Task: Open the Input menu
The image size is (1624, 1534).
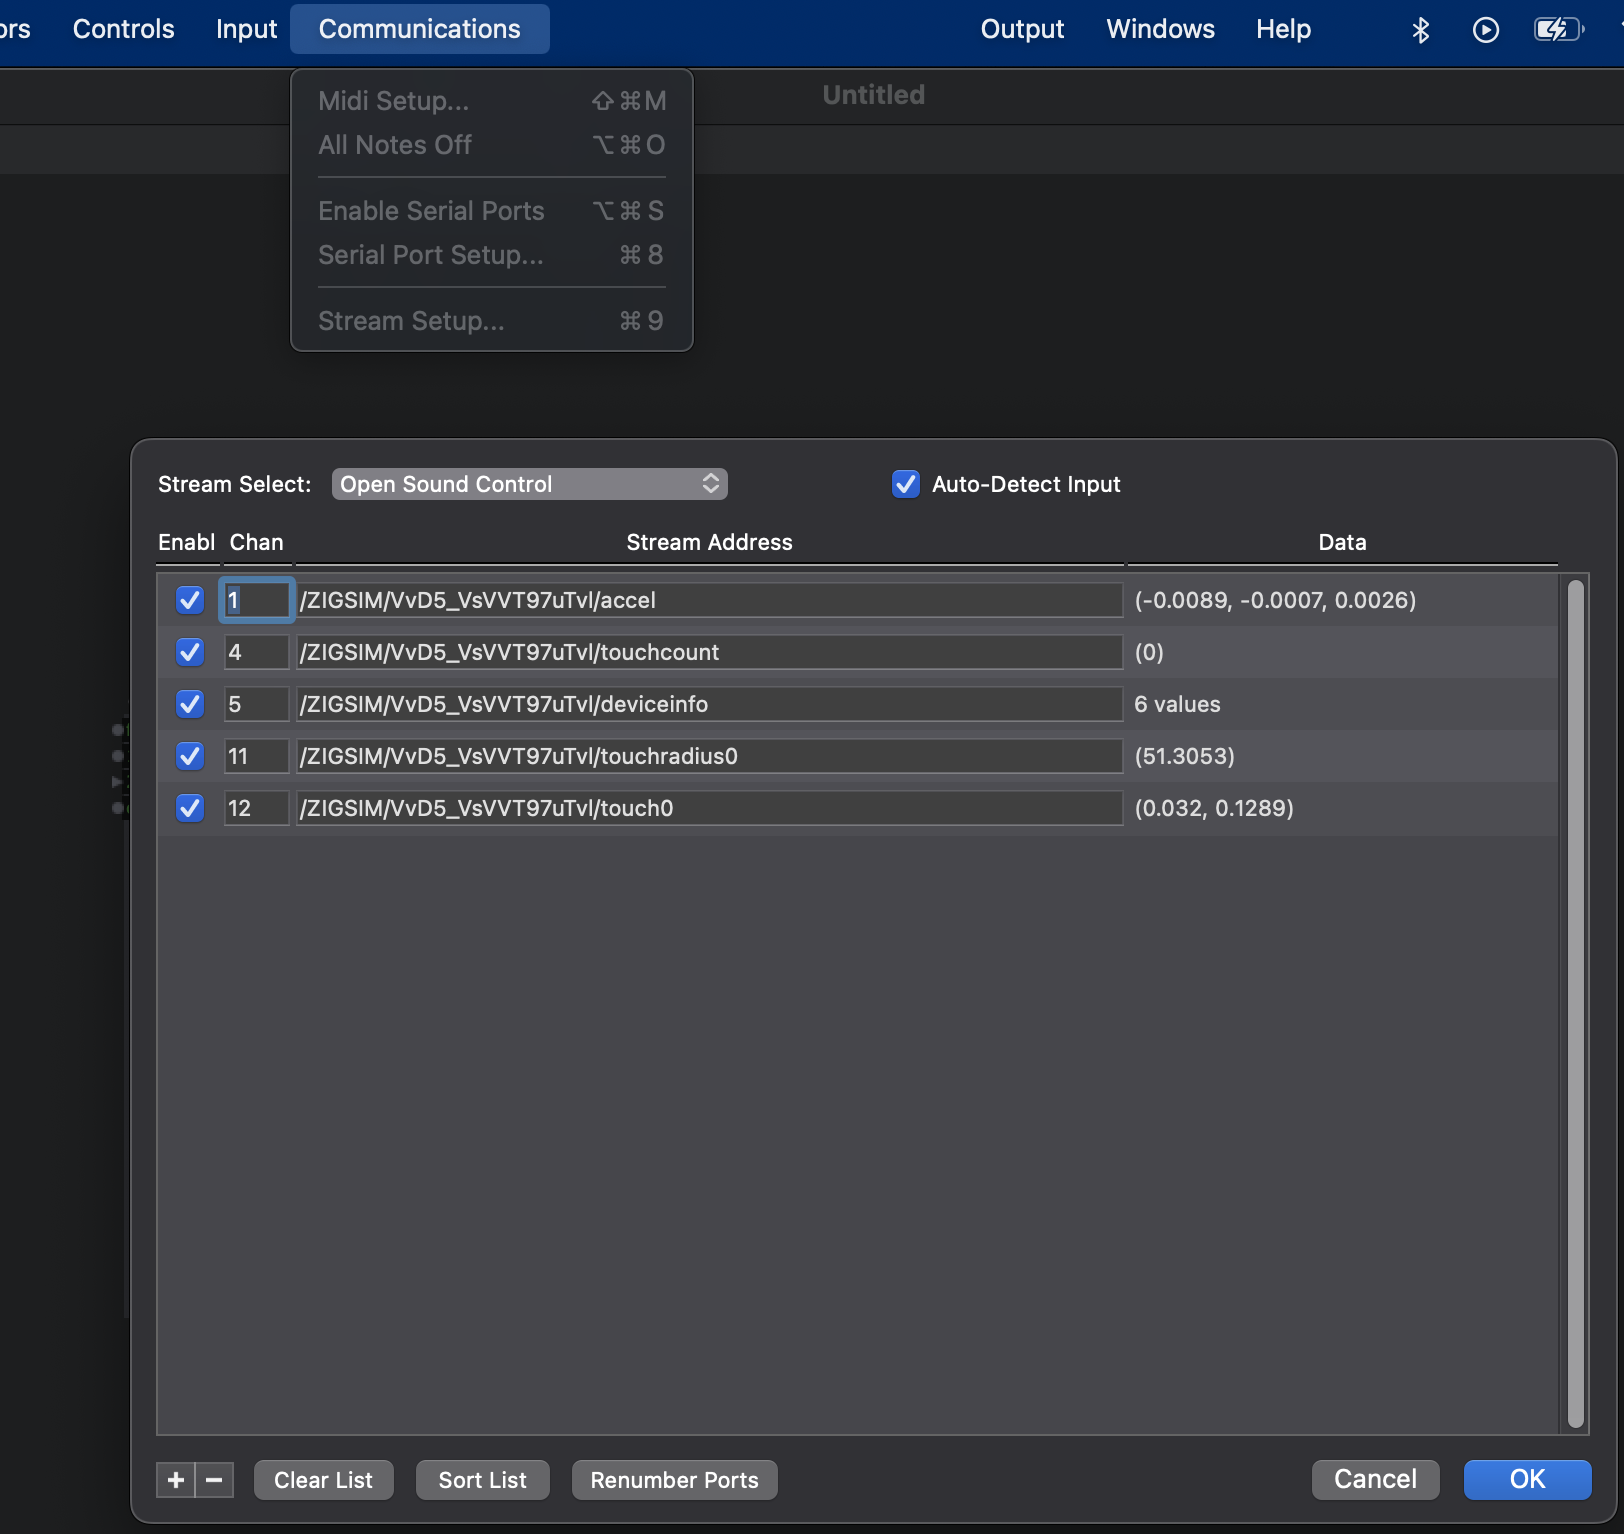Action: point(246,29)
